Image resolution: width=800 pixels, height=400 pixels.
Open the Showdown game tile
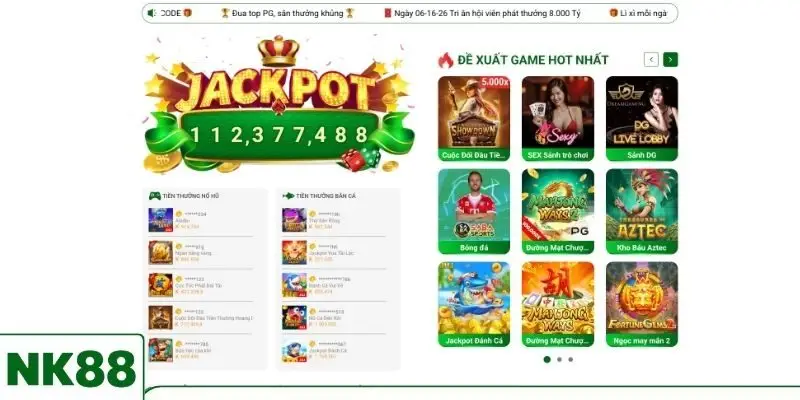tap(474, 119)
